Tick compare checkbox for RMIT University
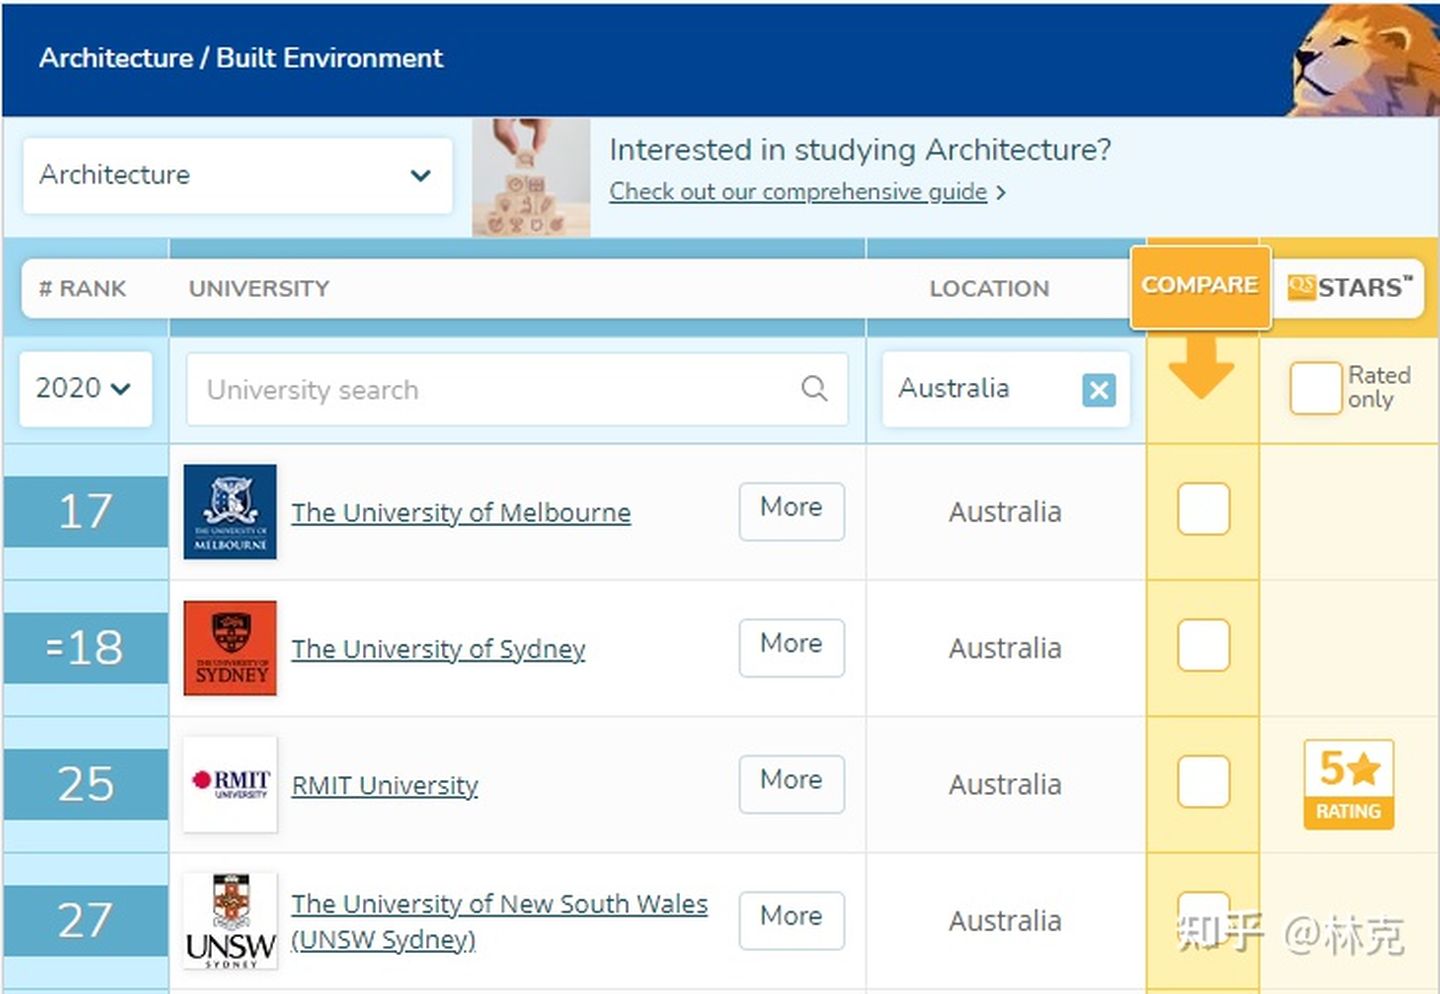 tap(1203, 781)
